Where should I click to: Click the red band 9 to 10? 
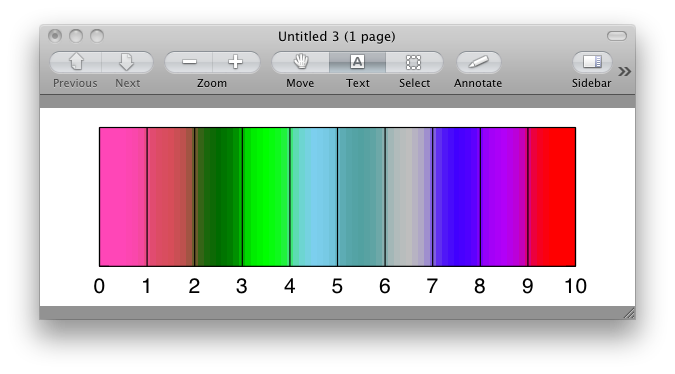(x=552, y=197)
